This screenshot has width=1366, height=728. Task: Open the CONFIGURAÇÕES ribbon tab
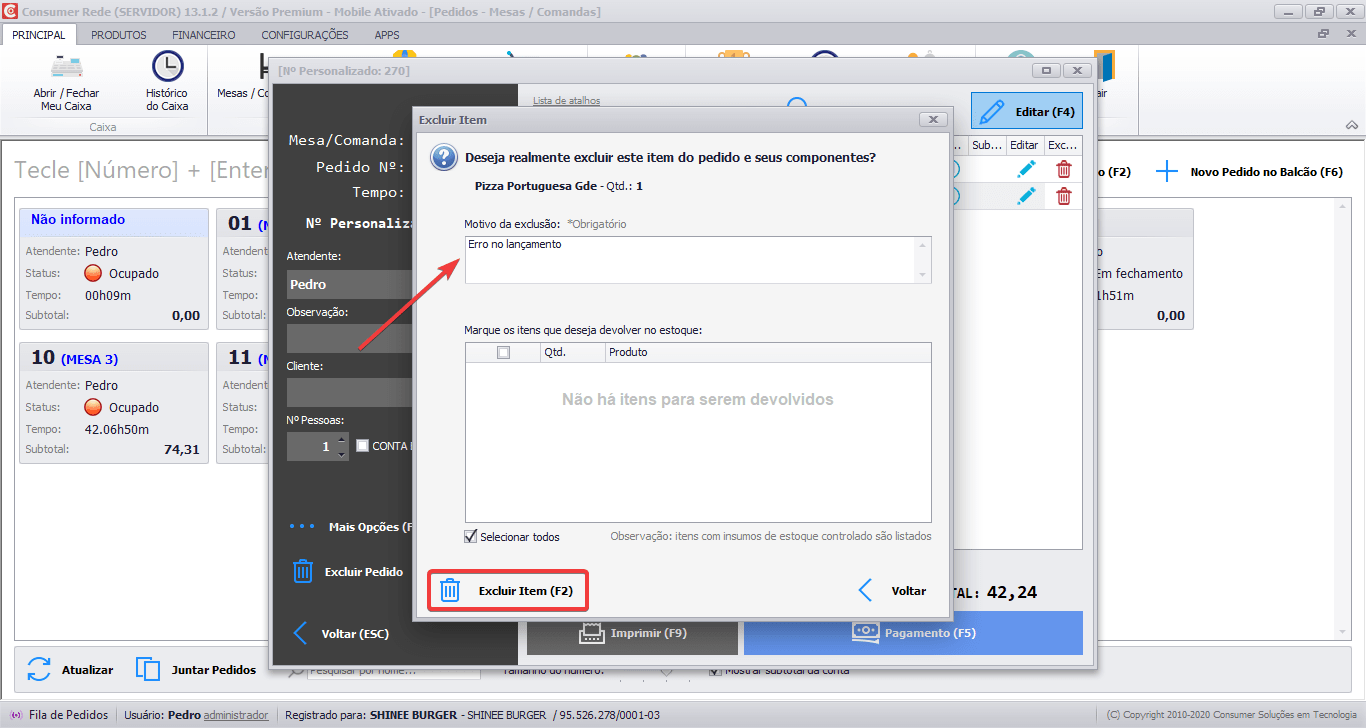[x=305, y=35]
